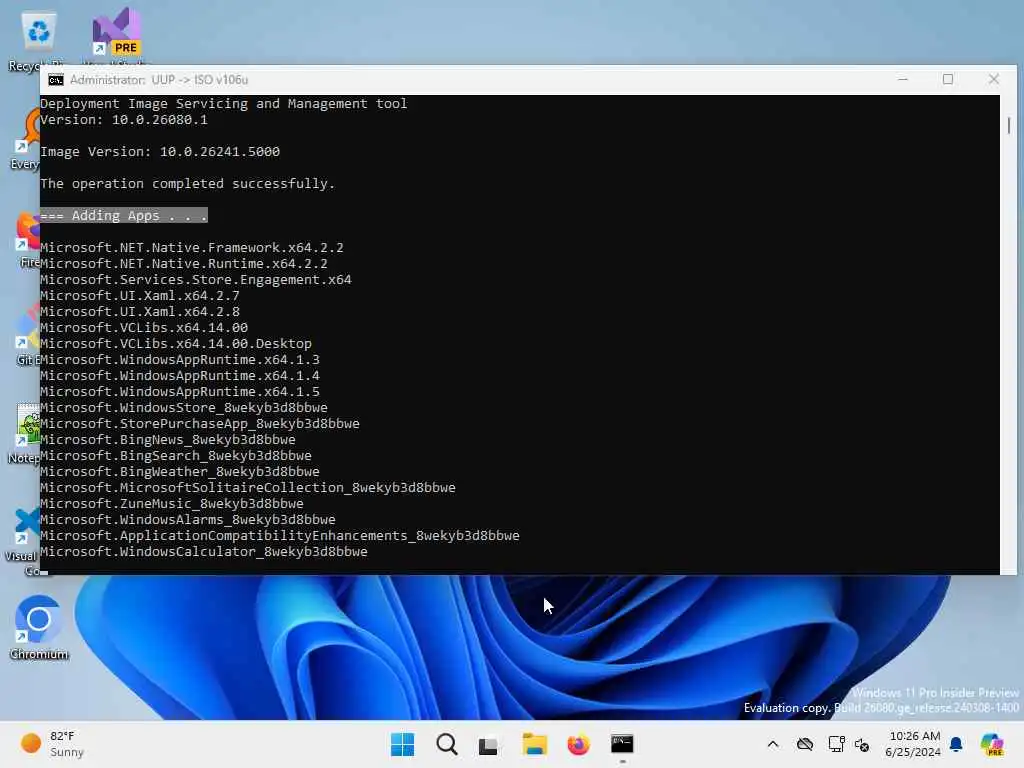This screenshot has width=1024, height=768.
Task: Open the Notepad++ desktop shortcut
Action: pos(26,432)
